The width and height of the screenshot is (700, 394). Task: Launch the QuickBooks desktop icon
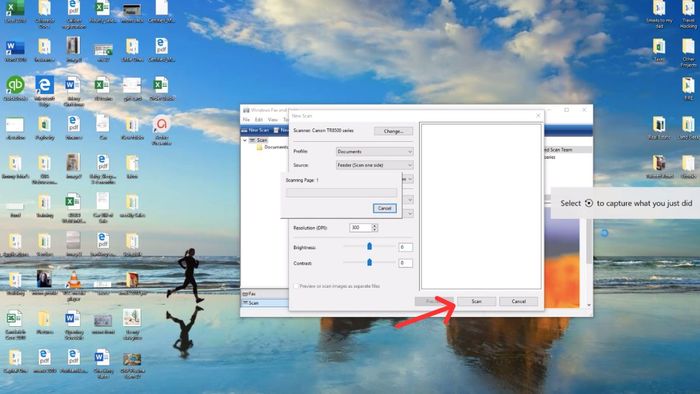pyautogui.click(x=15, y=87)
